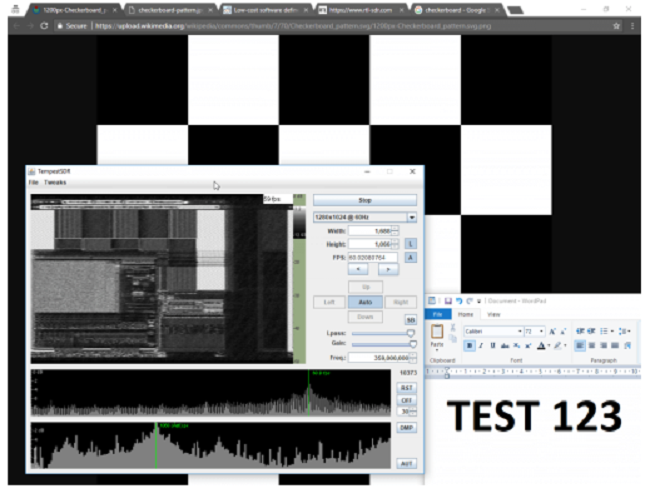Screen dimensions: 650x493
Task: Open the Tweaks menu in TempestSDR
Action: (x=55, y=183)
